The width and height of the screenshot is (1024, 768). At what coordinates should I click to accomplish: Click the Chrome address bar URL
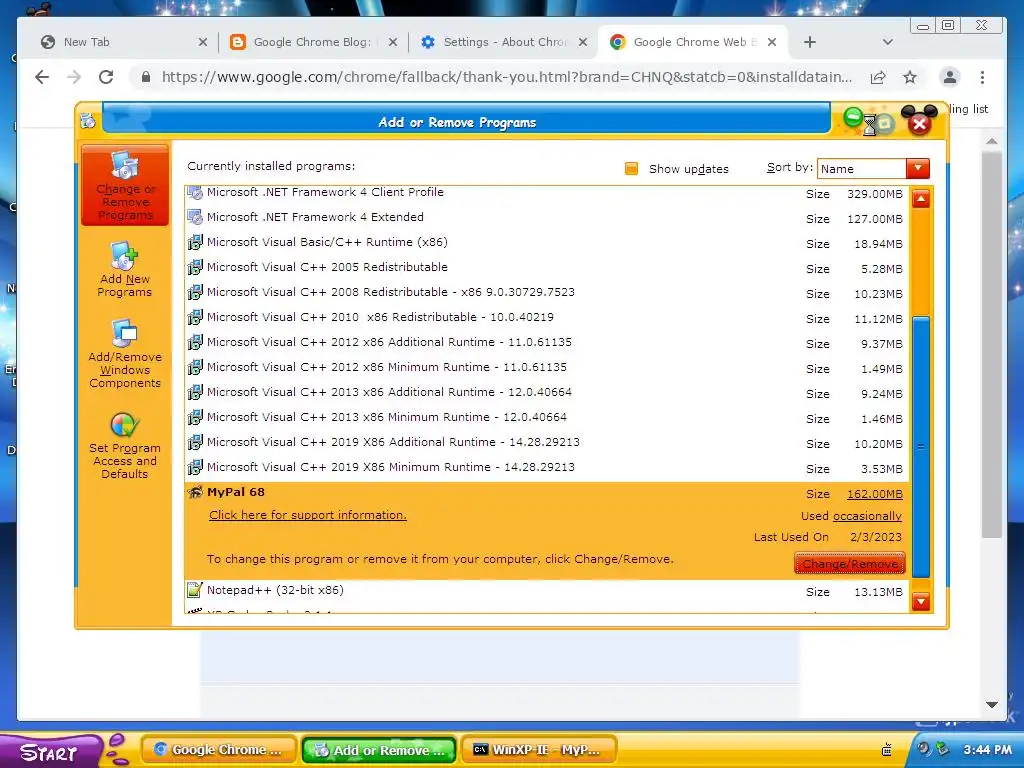coord(507,77)
